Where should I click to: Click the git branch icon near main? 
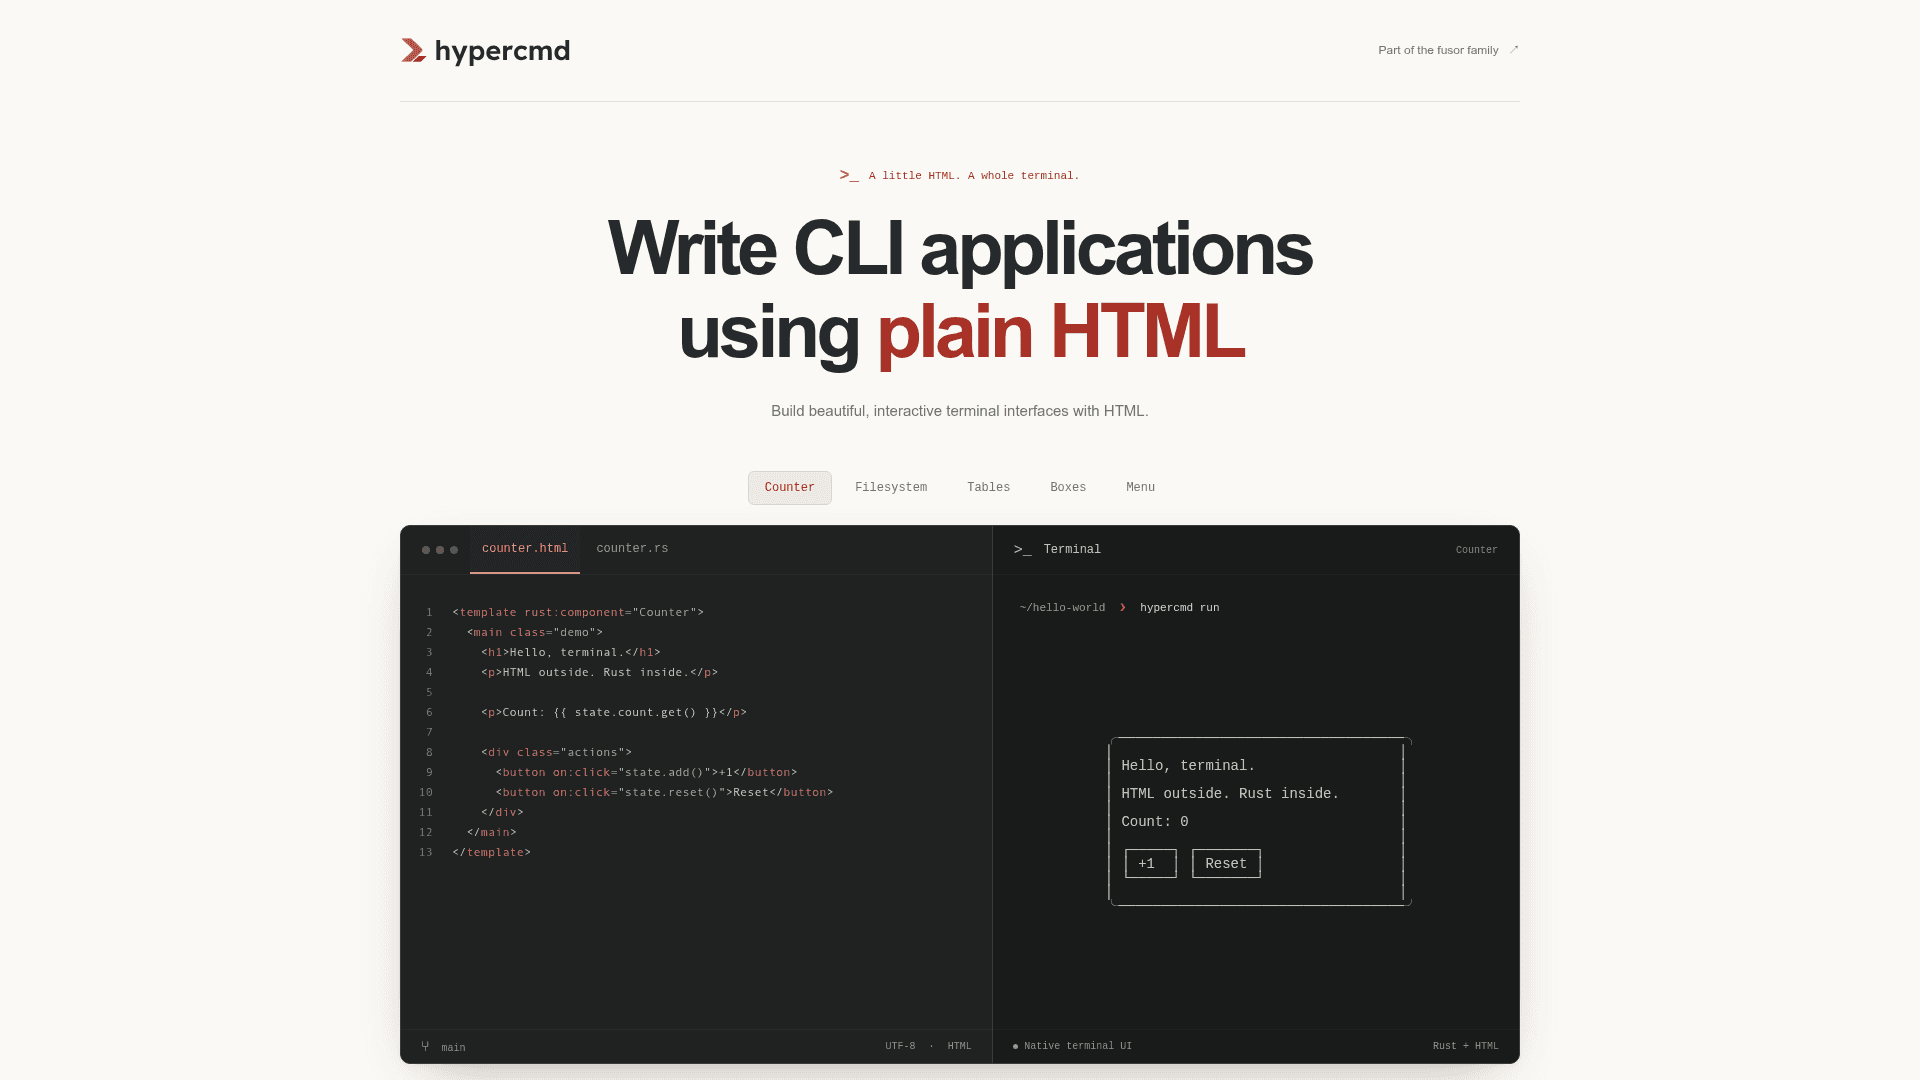(x=425, y=1046)
